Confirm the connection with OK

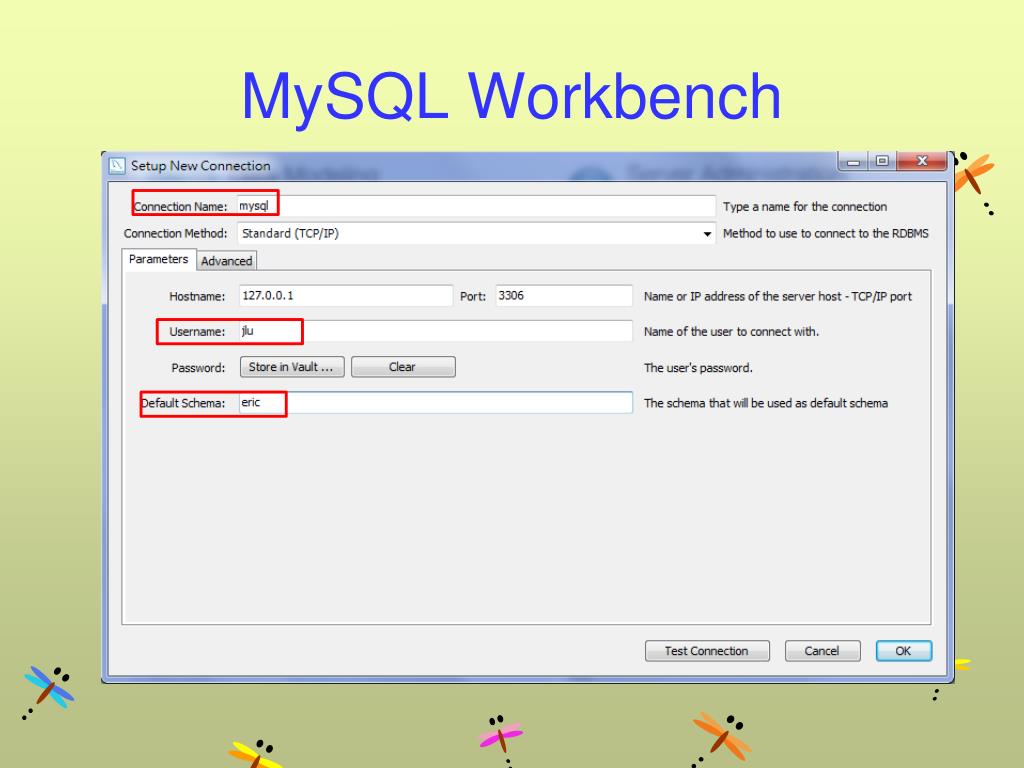point(903,651)
